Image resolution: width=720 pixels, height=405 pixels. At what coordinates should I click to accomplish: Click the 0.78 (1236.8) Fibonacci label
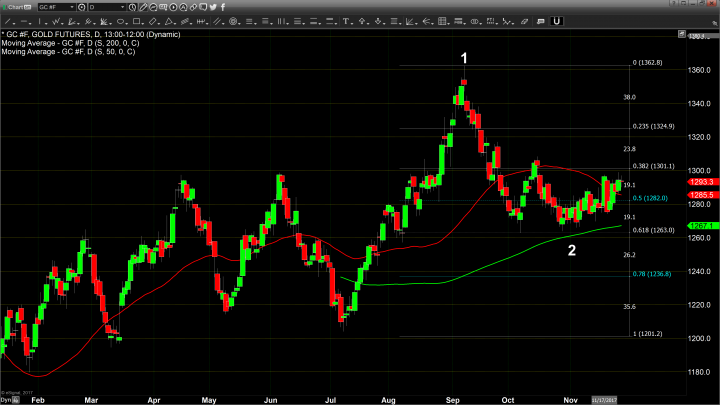point(652,274)
